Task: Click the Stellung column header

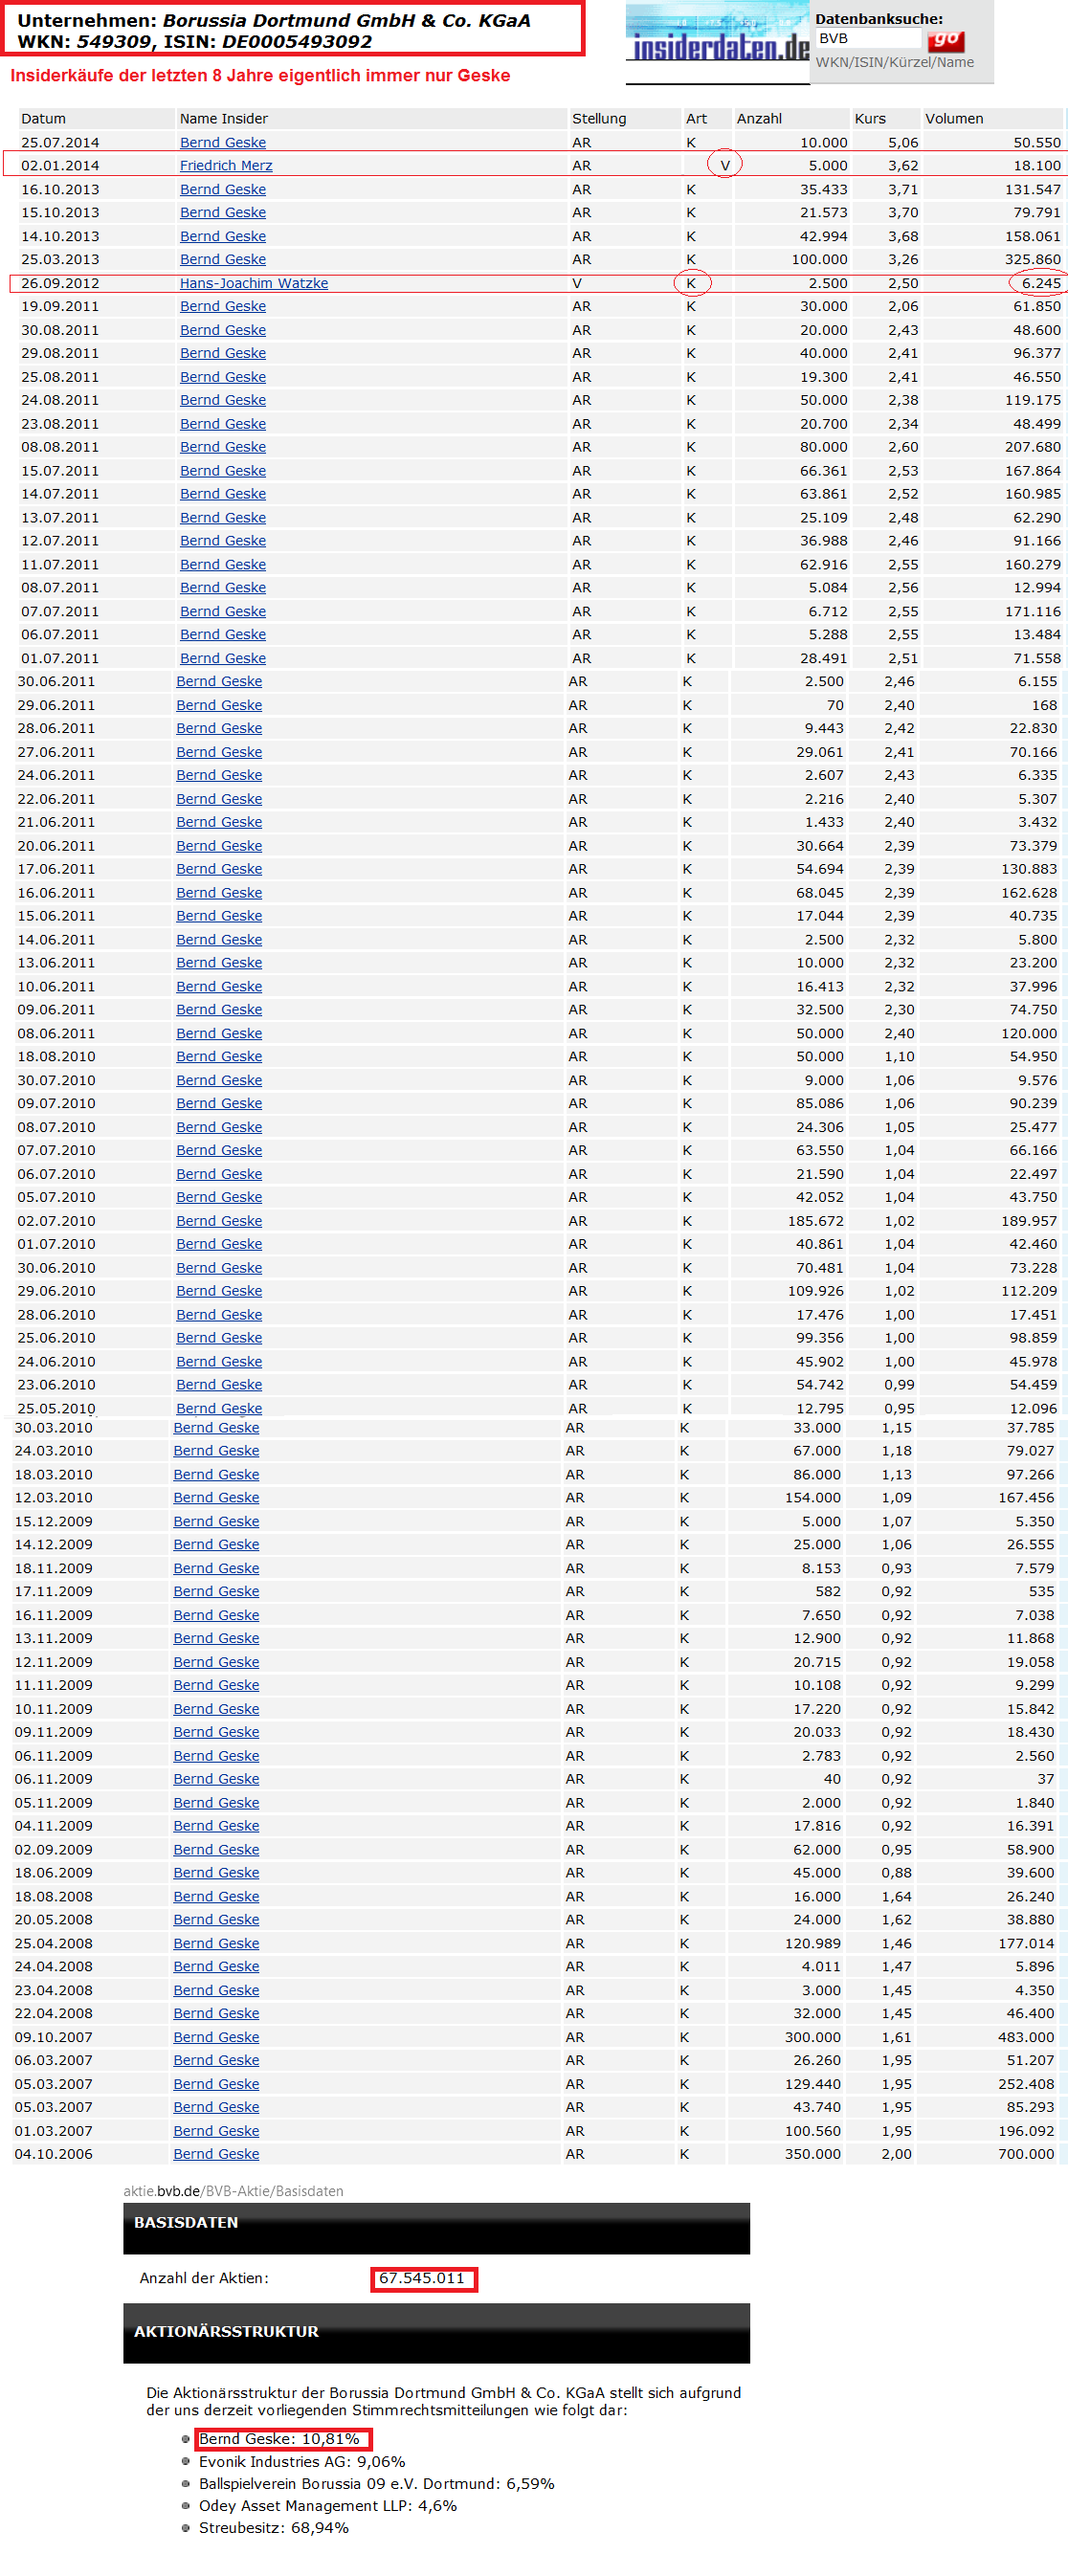Action: coord(599,118)
